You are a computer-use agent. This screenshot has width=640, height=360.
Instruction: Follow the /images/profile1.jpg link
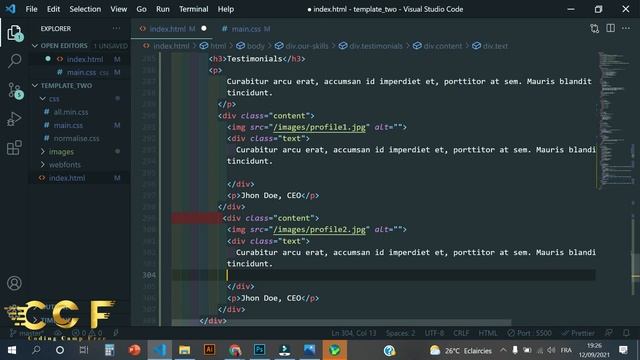(x=320, y=127)
